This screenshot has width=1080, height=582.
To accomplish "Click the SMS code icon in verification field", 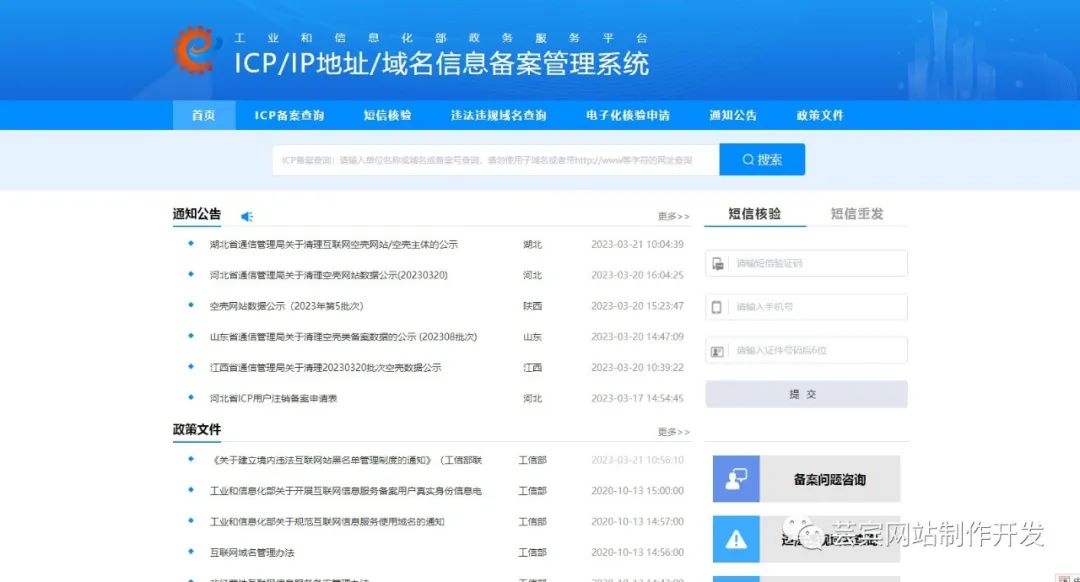I will coord(716,263).
